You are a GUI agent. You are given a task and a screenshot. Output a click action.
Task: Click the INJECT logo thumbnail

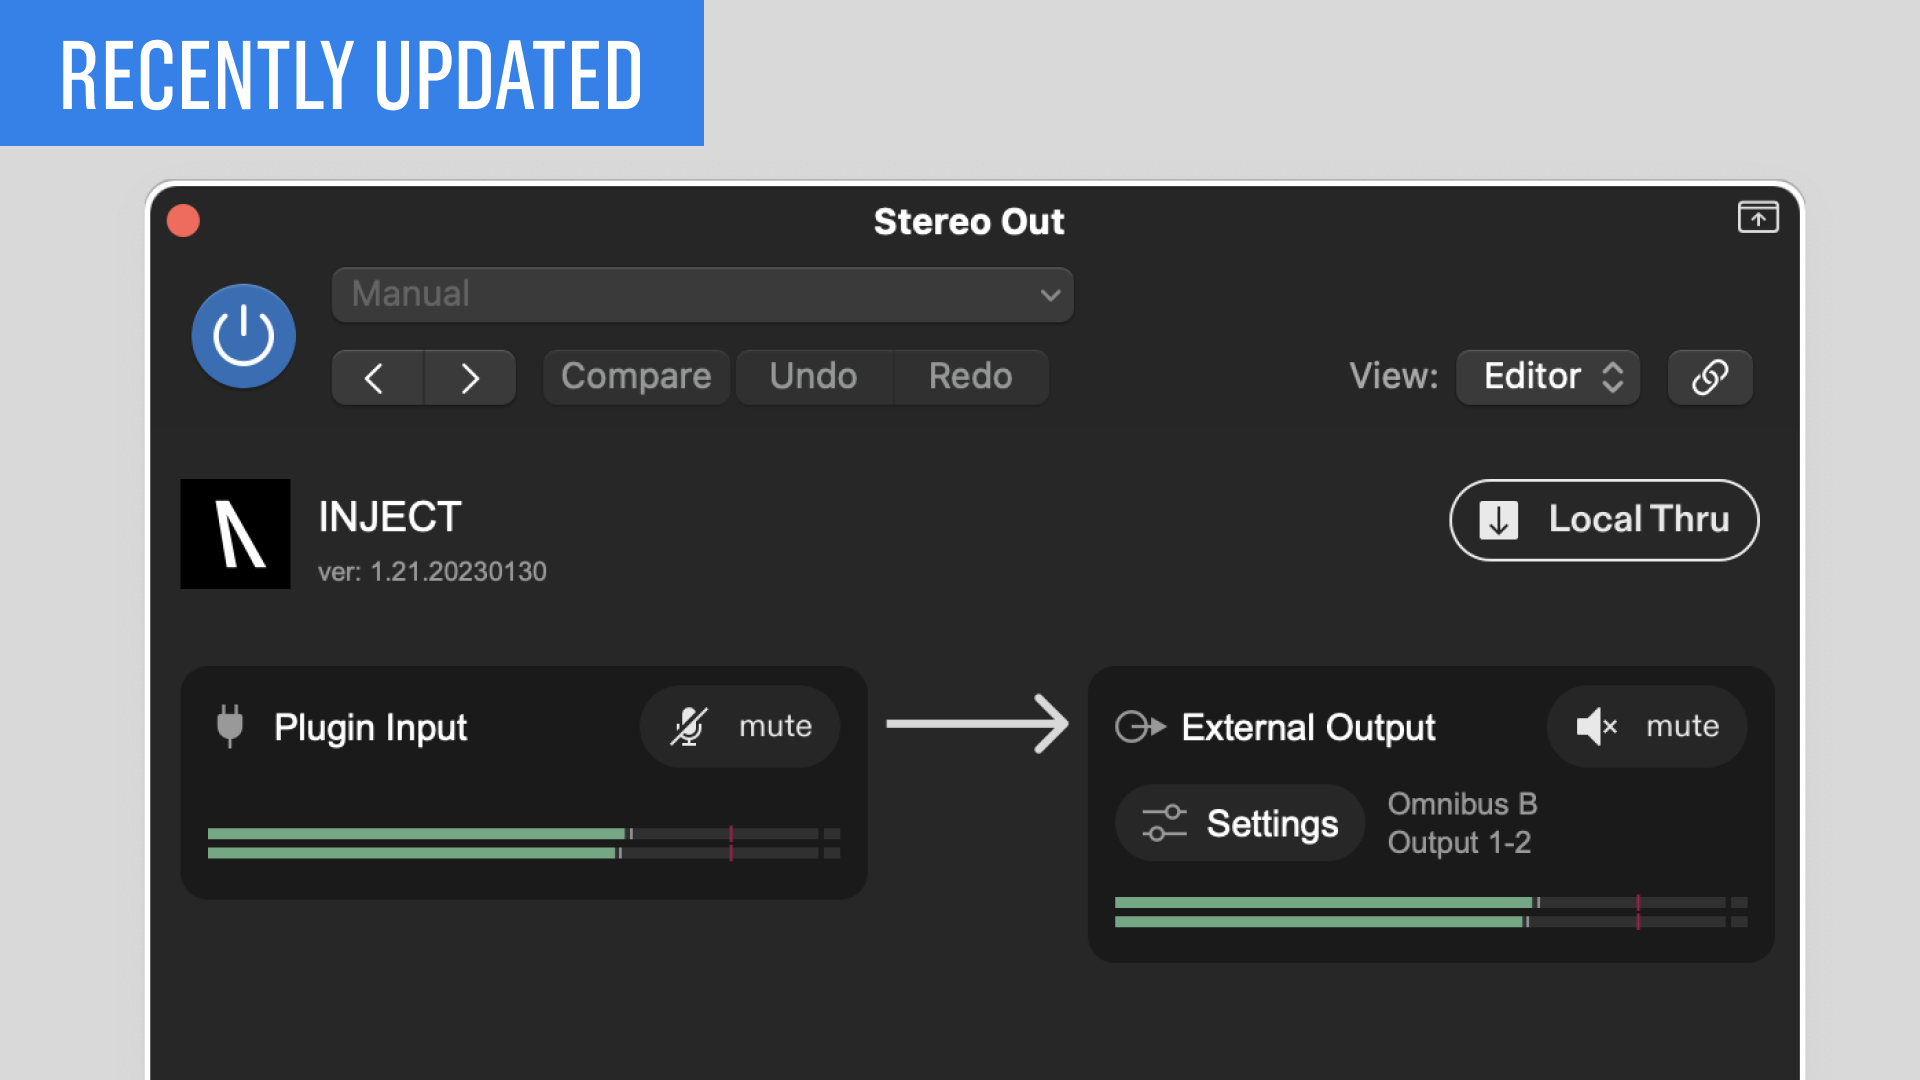(235, 534)
